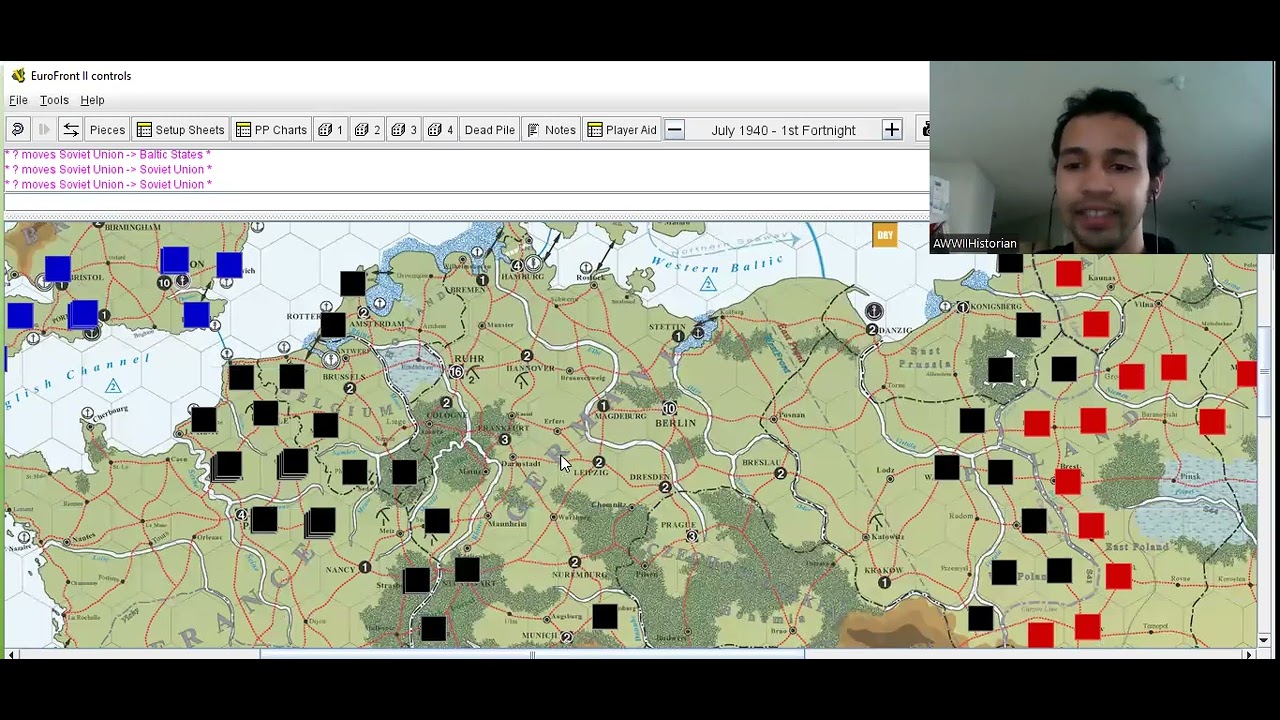Roll dice button 1
Viewport: 1280px width, 720px height.
click(x=330, y=130)
